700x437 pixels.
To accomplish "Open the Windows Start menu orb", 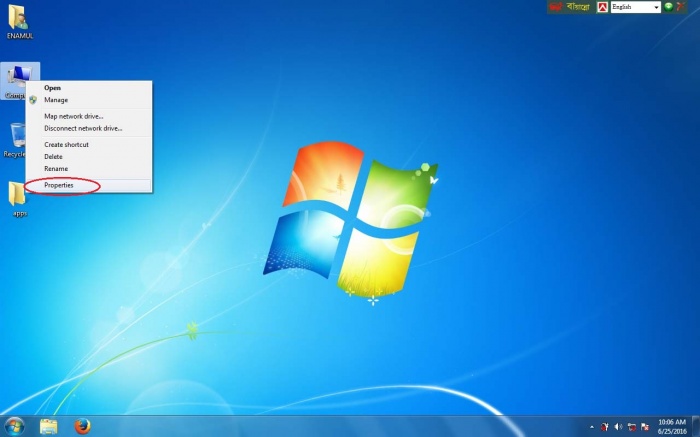I will [14, 426].
